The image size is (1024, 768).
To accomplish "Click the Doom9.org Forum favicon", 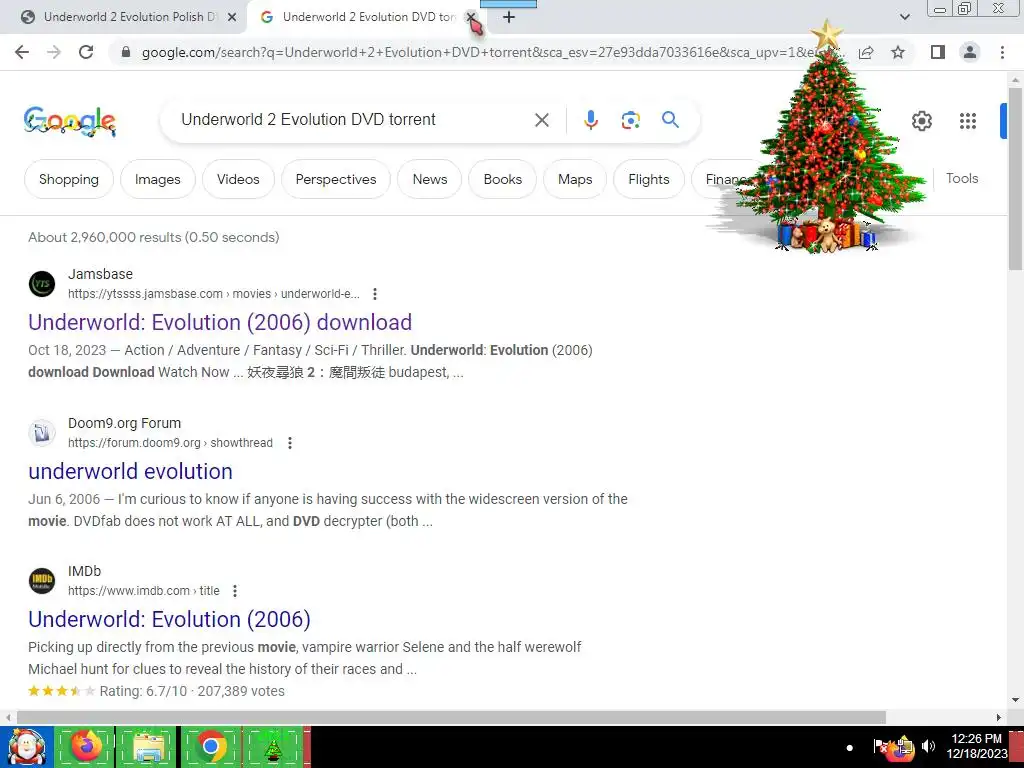I will click(x=42, y=433).
